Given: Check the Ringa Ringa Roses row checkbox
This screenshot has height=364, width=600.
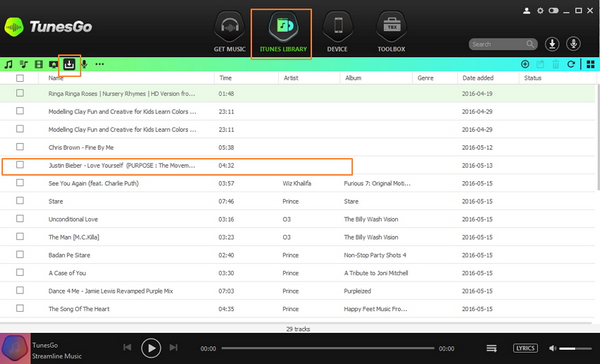Looking at the screenshot, I should (x=20, y=93).
